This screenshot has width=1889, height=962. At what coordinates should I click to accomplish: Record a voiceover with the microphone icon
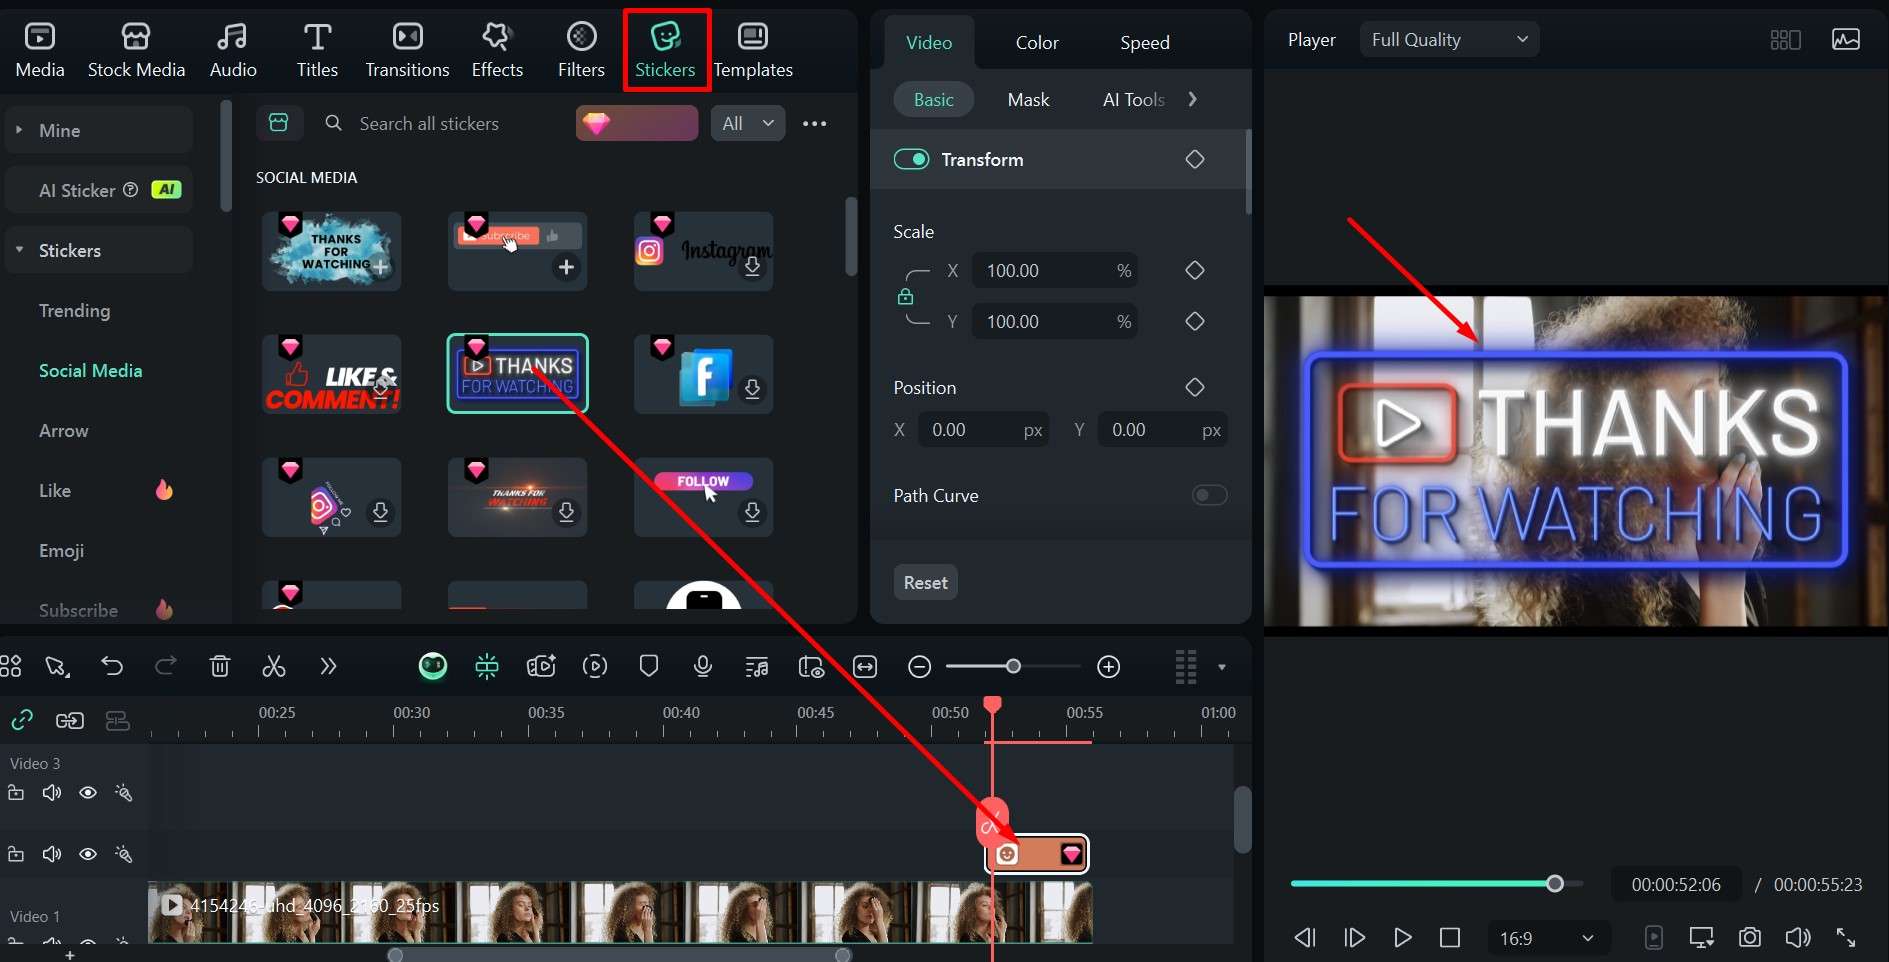pyautogui.click(x=703, y=666)
